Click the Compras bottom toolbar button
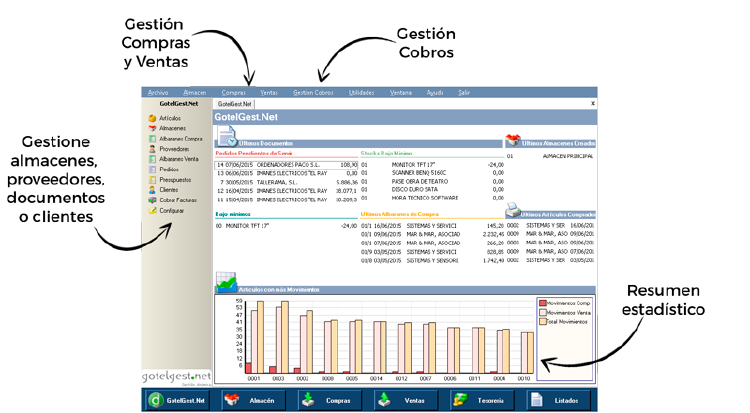750x413 pixels. (330, 401)
